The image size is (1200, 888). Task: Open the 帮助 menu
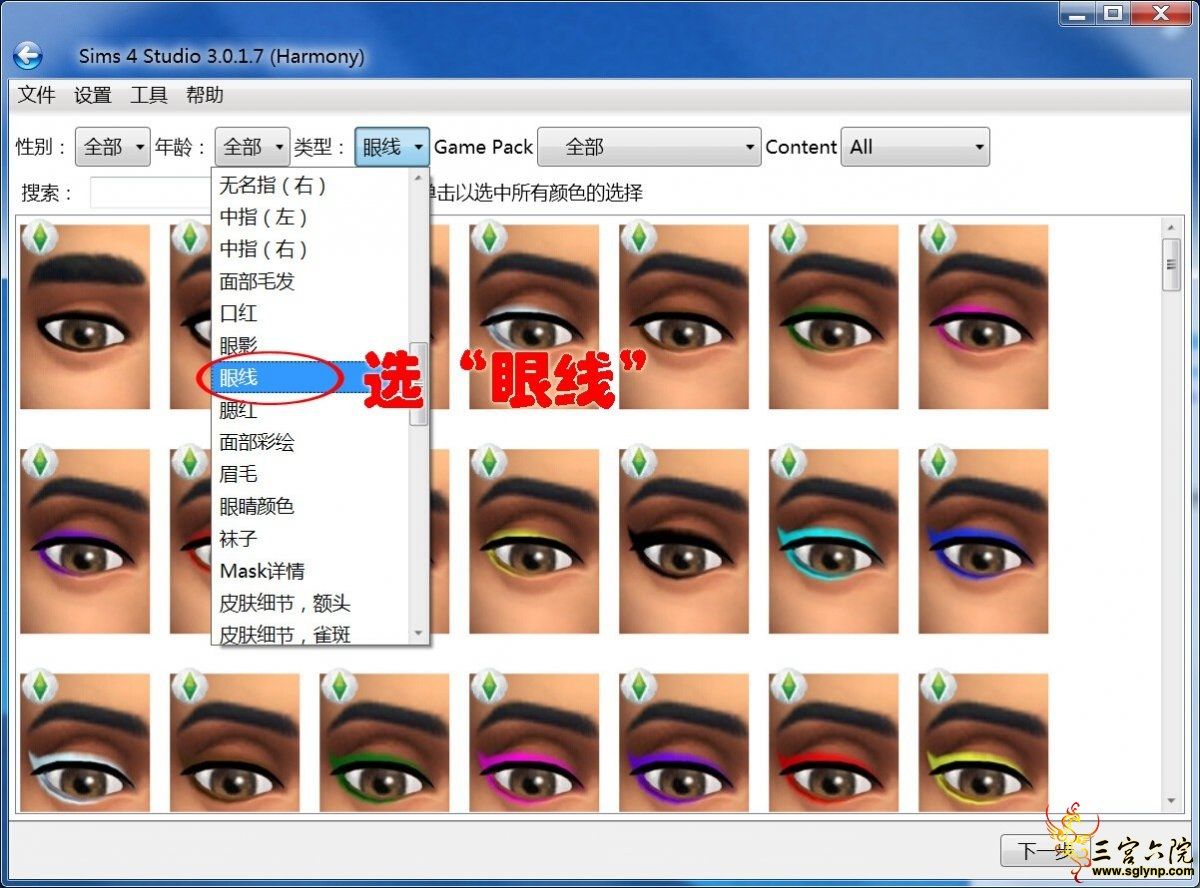click(205, 95)
